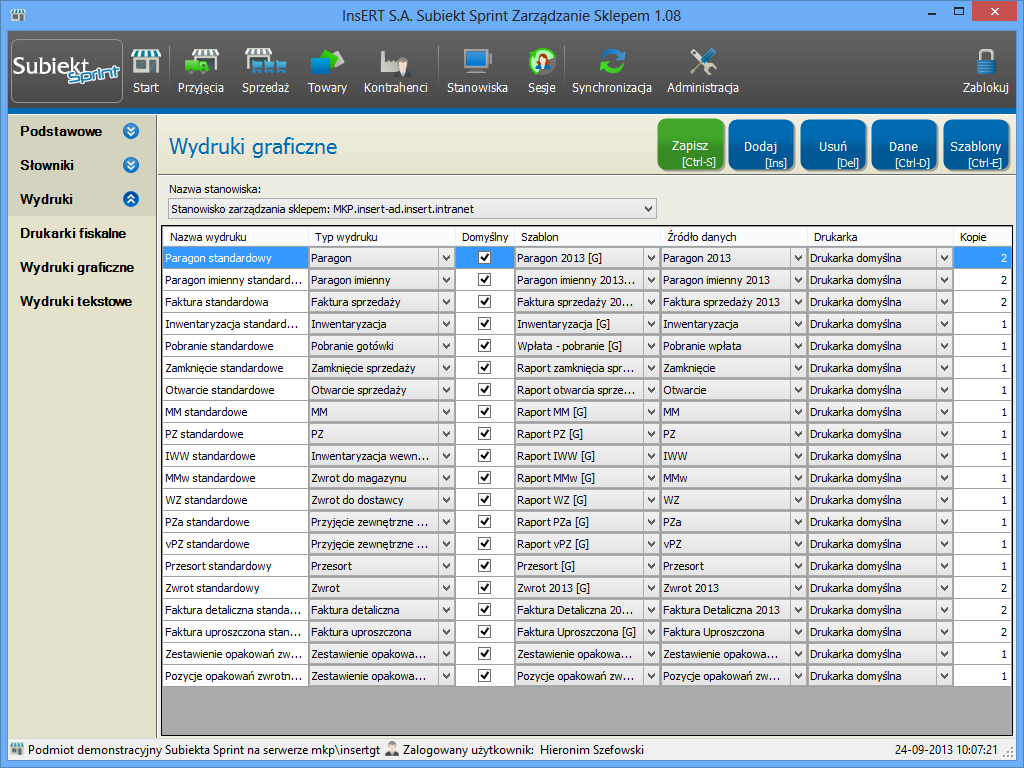Open Szablony templates button

[976, 145]
